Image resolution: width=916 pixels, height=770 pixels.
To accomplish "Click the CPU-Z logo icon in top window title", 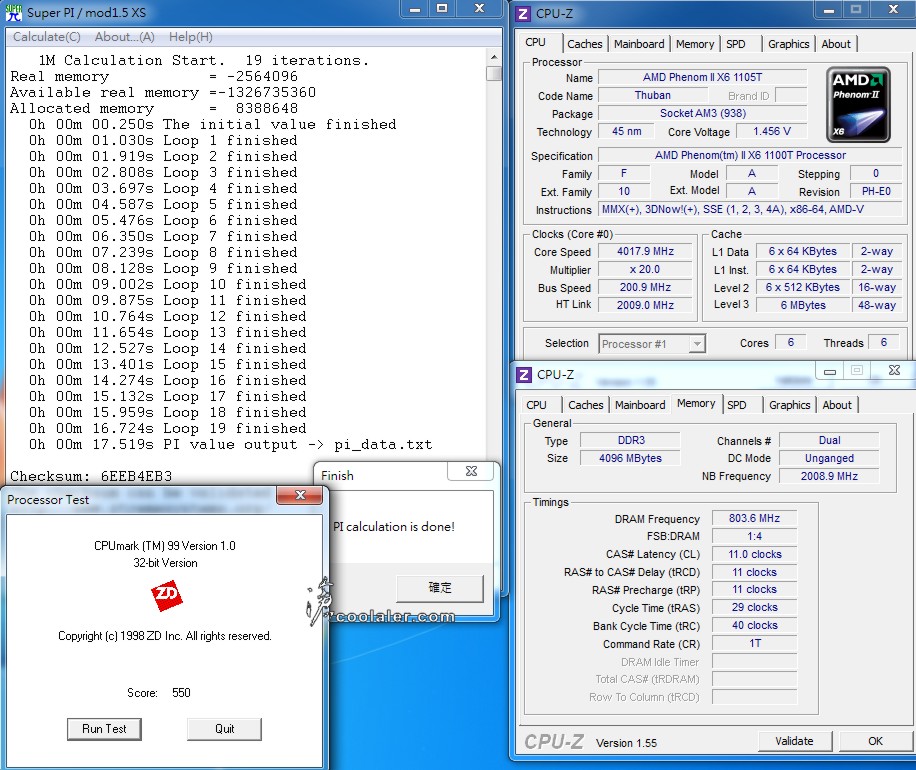I will click(x=523, y=13).
